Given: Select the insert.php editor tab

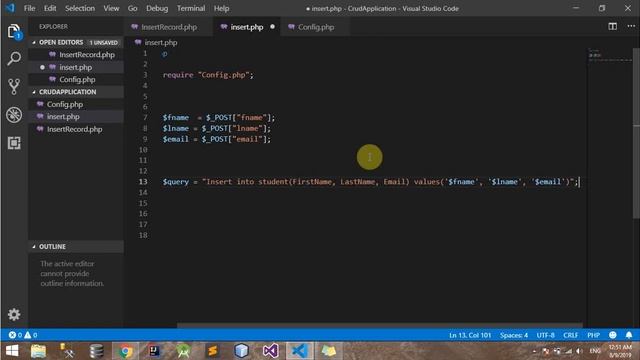Looking at the screenshot, I should click(x=247, y=27).
